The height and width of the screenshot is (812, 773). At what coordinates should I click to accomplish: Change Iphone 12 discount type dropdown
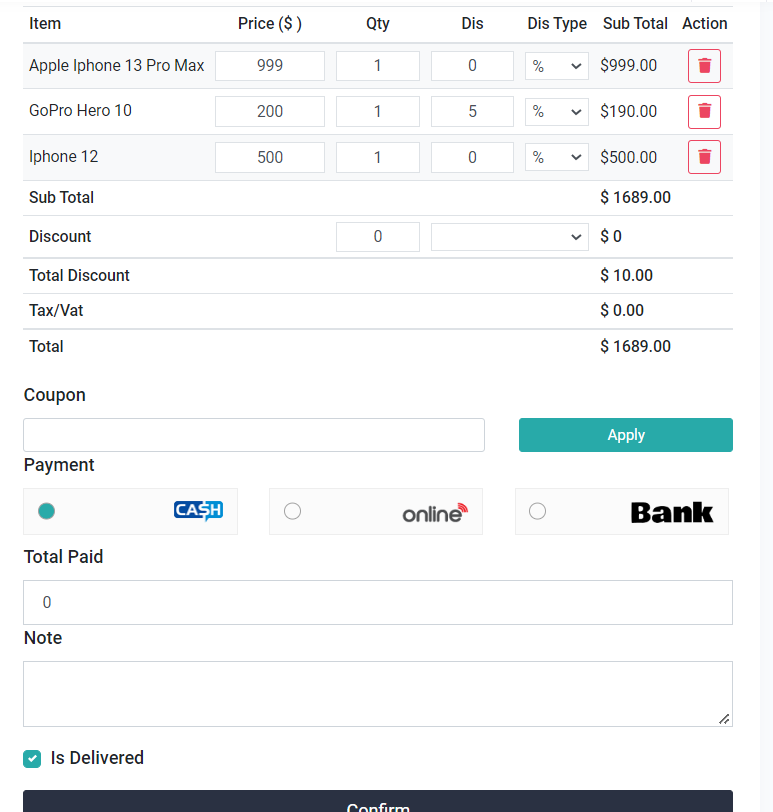pyautogui.click(x=557, y=157)
